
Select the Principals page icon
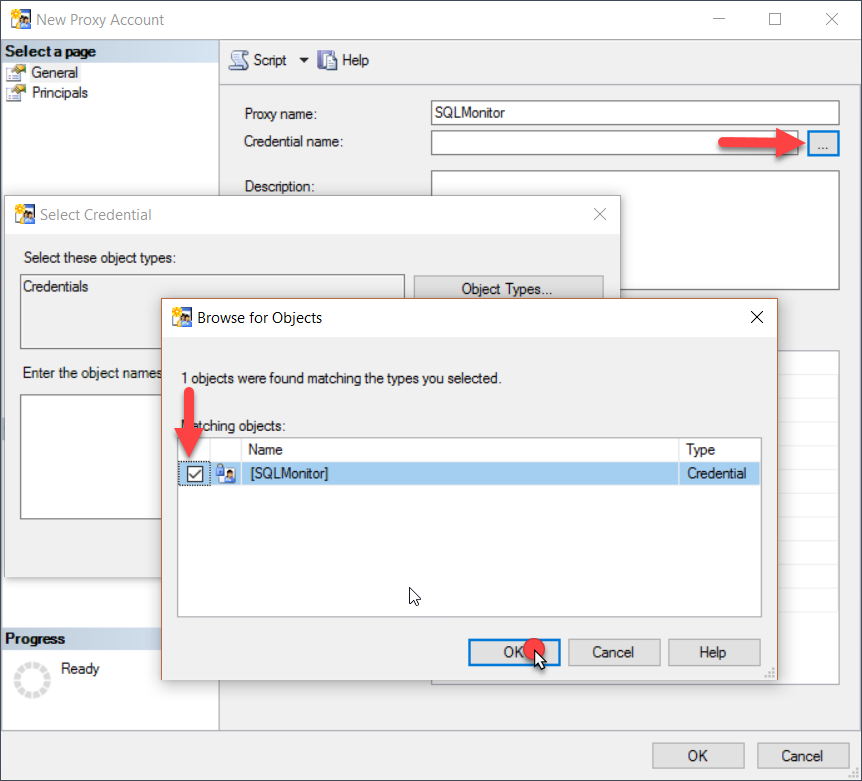tap(16, 92)
